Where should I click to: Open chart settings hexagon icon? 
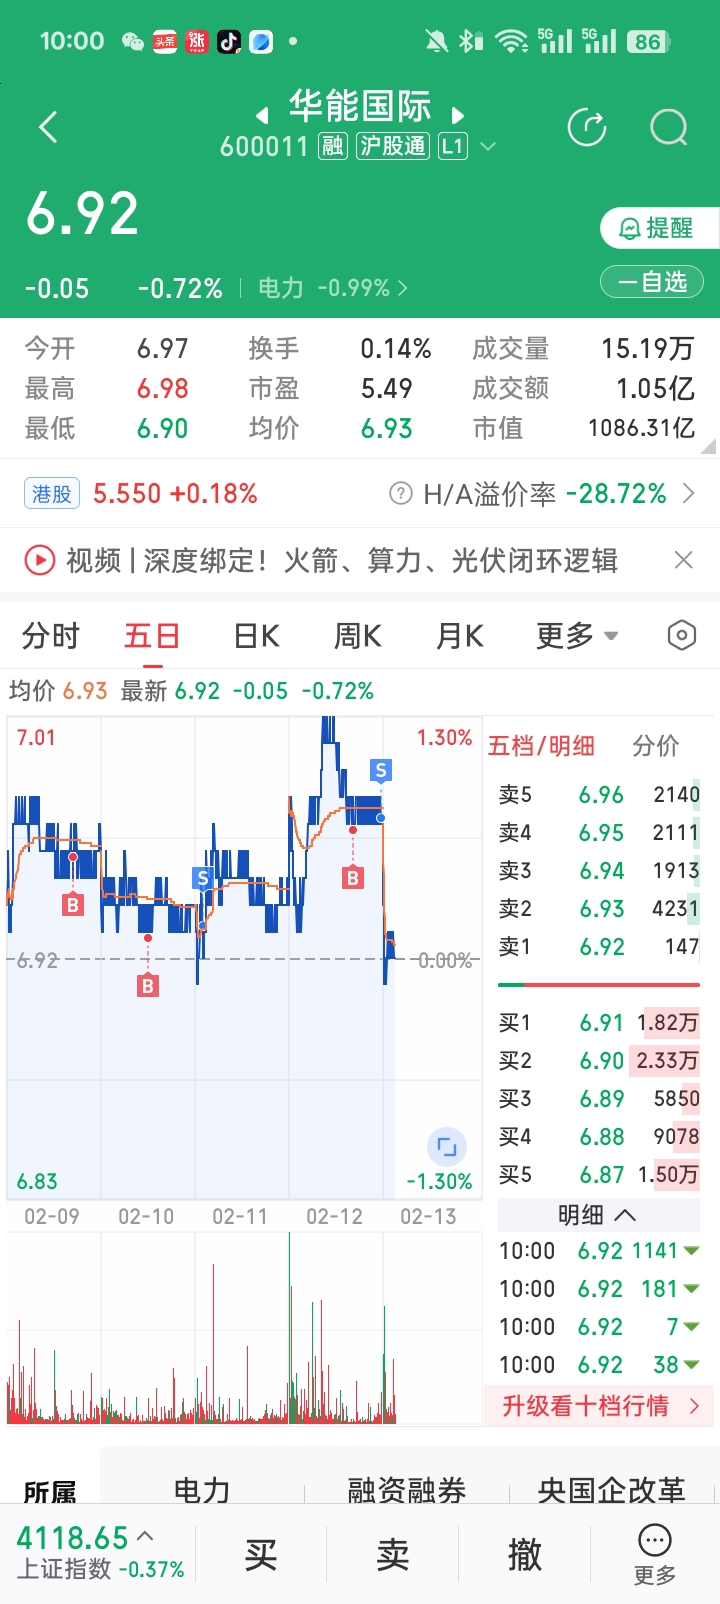tap(681, 635)
